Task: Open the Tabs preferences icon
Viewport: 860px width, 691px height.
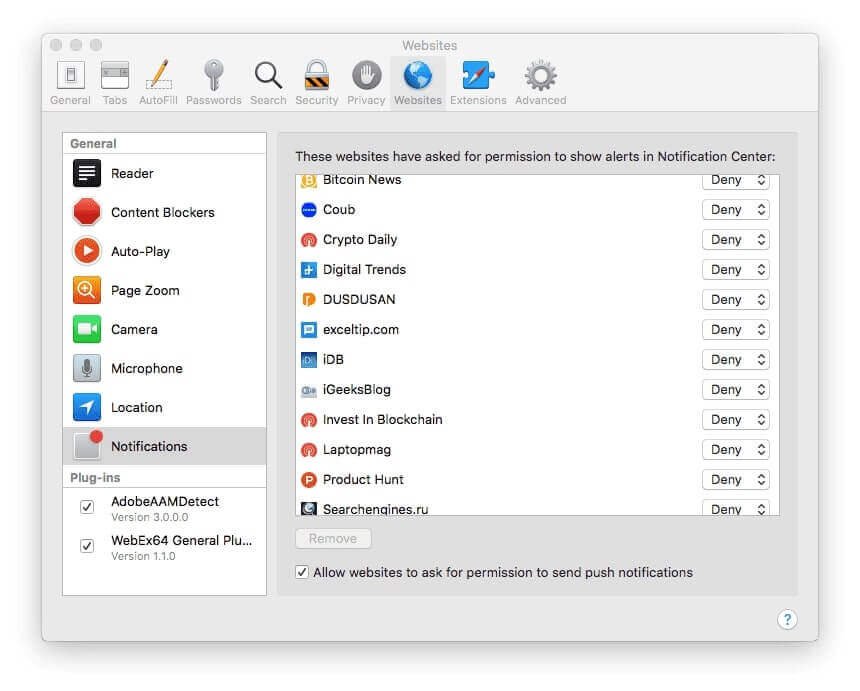Action: [115, 75]
